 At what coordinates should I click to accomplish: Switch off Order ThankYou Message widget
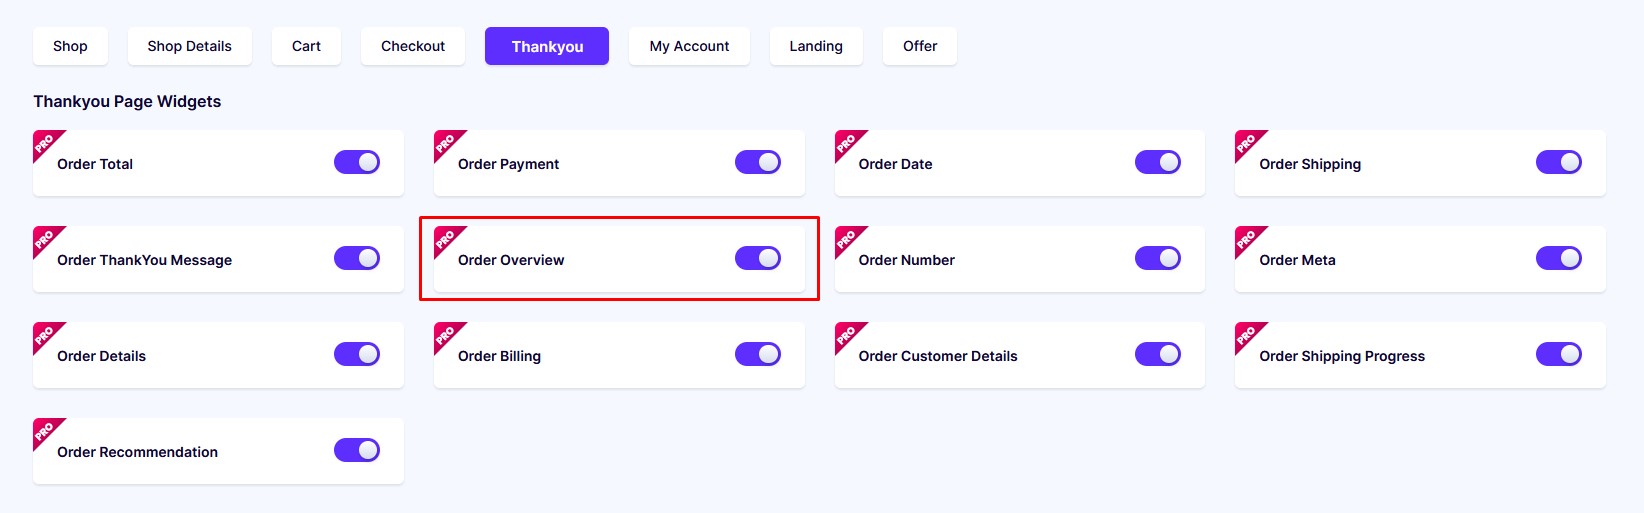357,258
